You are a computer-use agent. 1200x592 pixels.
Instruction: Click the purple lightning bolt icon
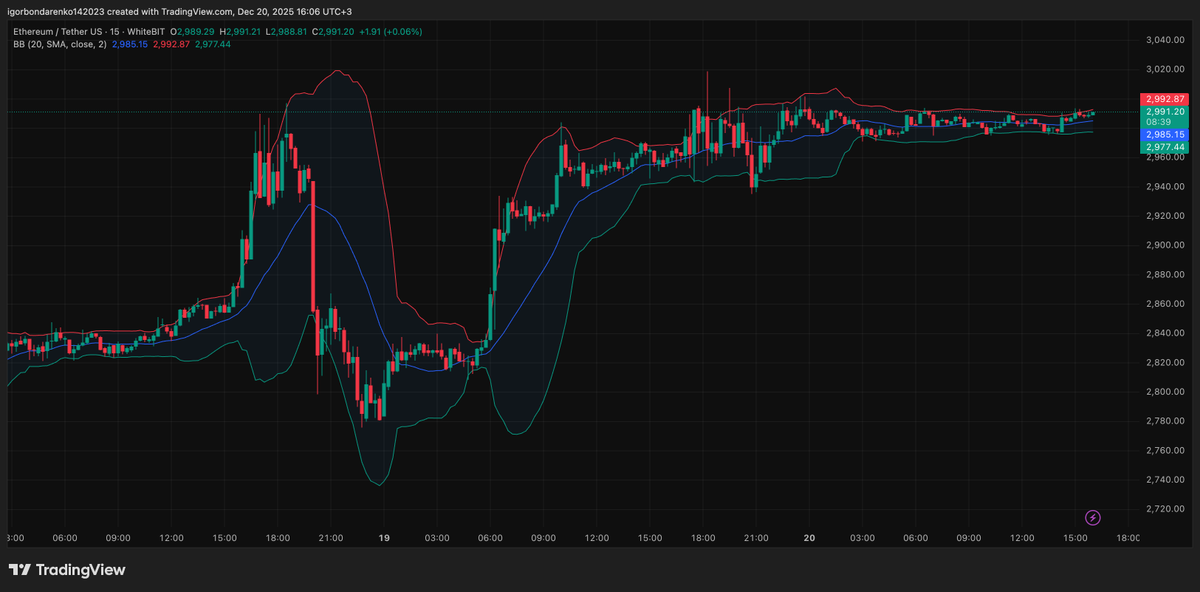(x=1093, y=517)
